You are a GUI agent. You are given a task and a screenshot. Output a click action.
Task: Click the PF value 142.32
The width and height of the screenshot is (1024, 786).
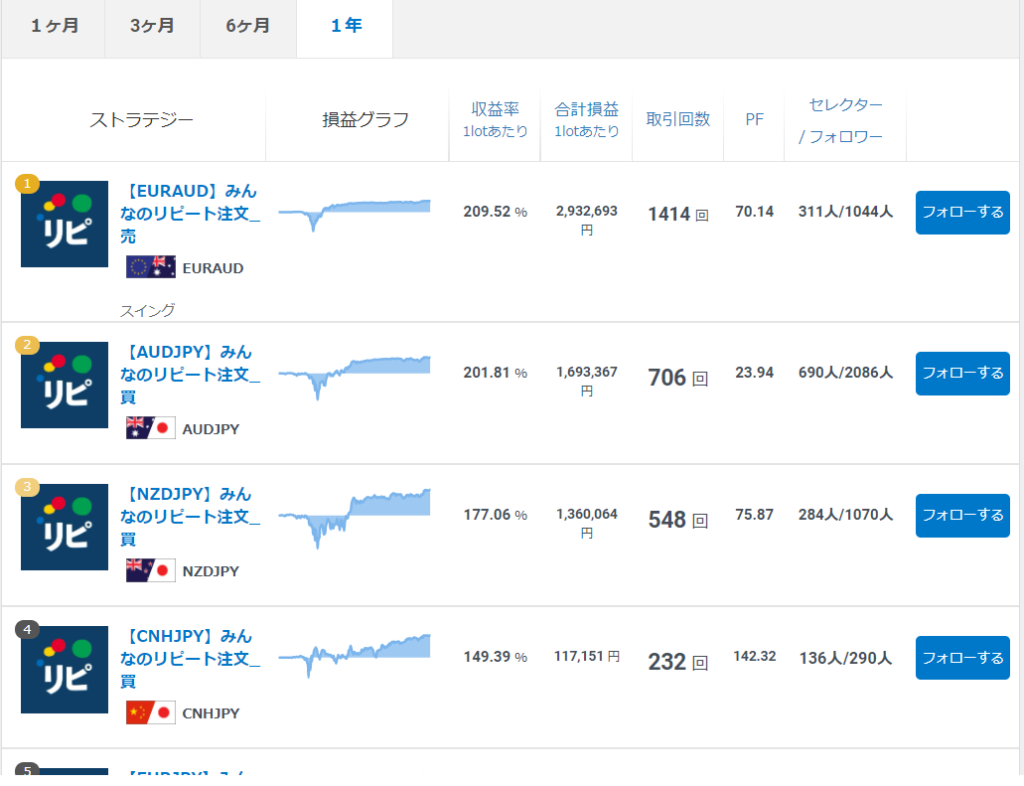pyautogui.click(x=754, y=656)
